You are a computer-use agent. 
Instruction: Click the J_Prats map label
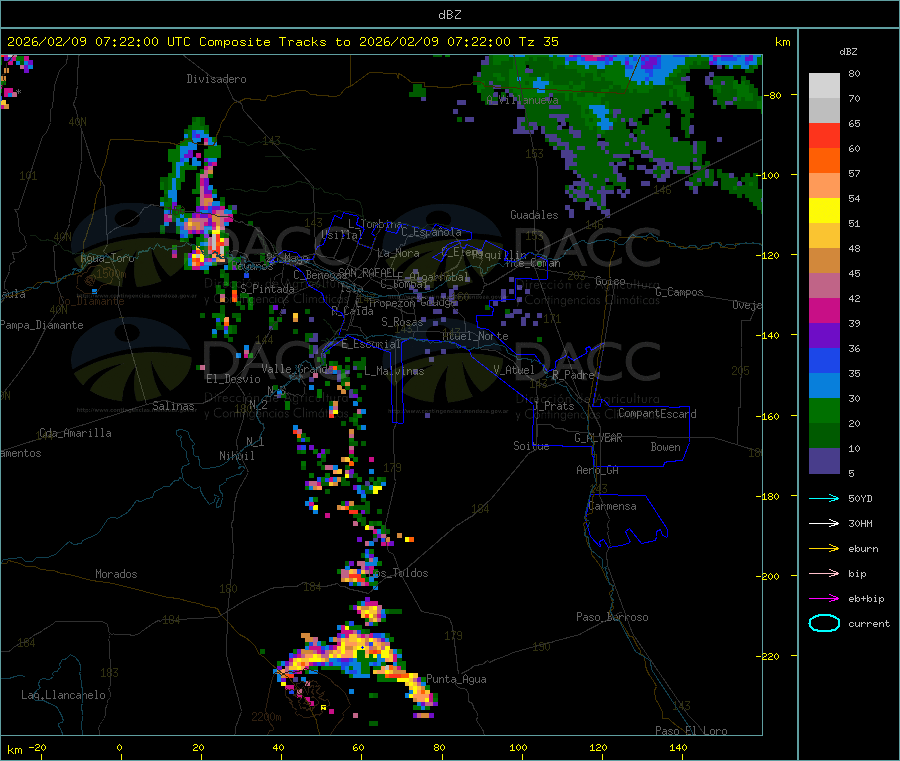[554, 406]
